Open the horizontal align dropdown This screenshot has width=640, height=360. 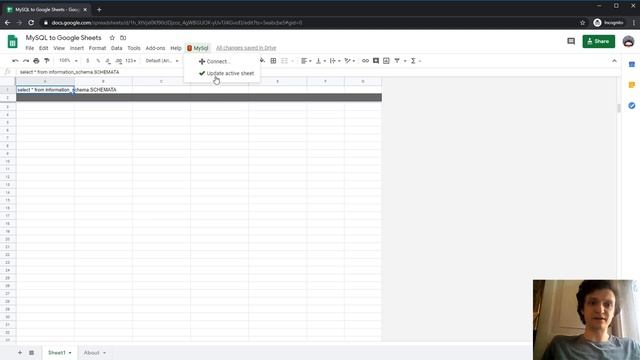tap(306, 61)
